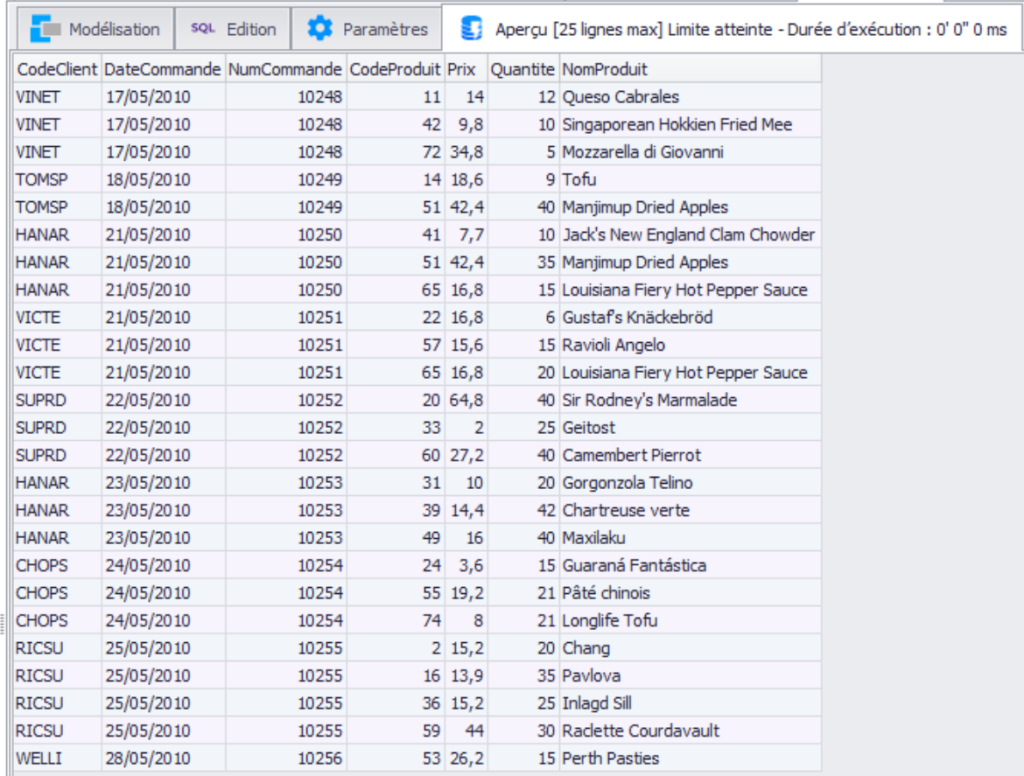Select the Inlagd Sill cell
1024x776 pixels.
pos(690,703)
